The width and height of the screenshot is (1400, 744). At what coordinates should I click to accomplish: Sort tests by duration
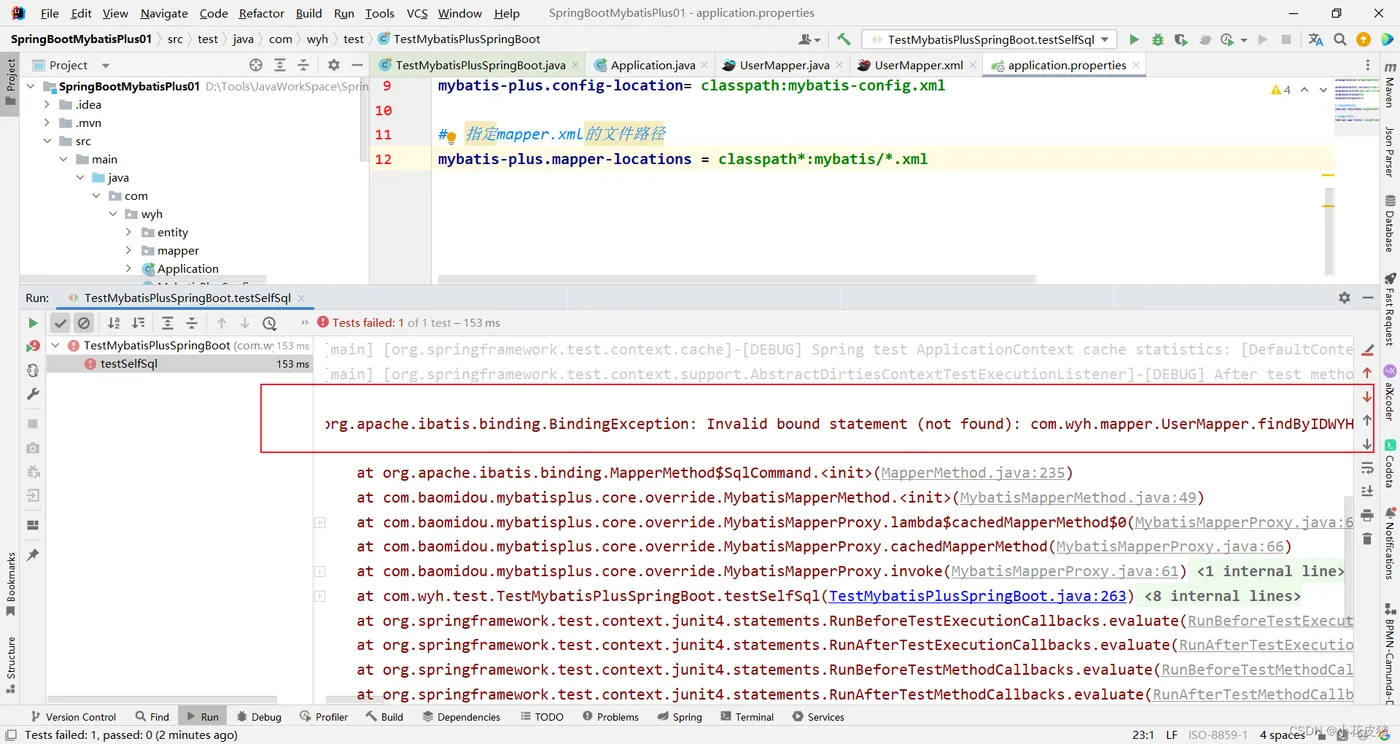(x=138, y=323)
